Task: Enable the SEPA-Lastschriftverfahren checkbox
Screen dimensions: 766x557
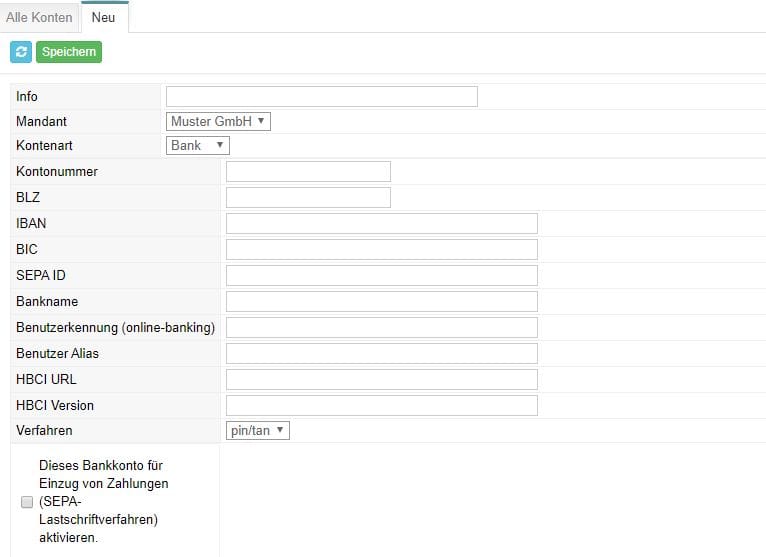Action: [x=27, y=502]
